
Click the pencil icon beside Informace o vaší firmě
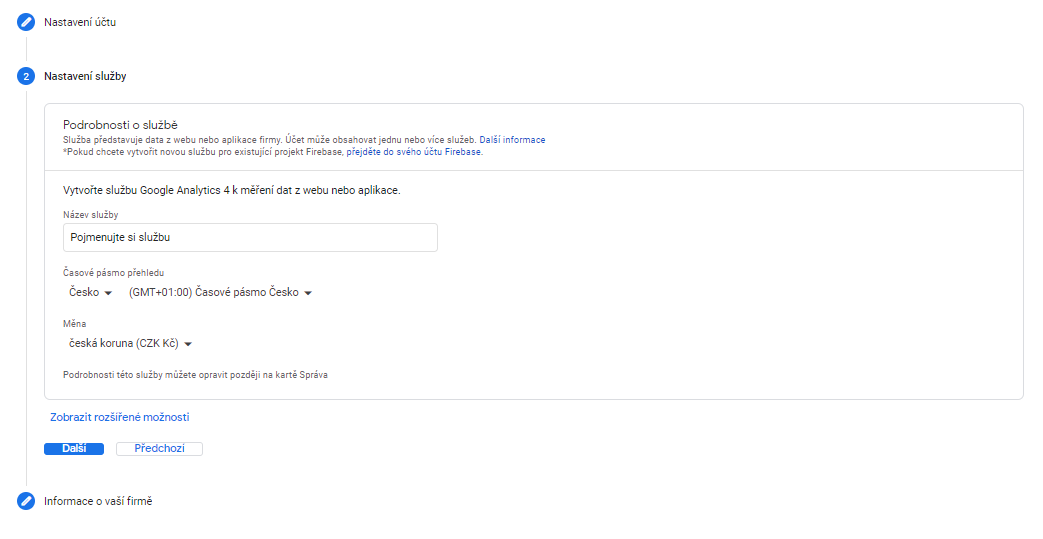[26, 501]
